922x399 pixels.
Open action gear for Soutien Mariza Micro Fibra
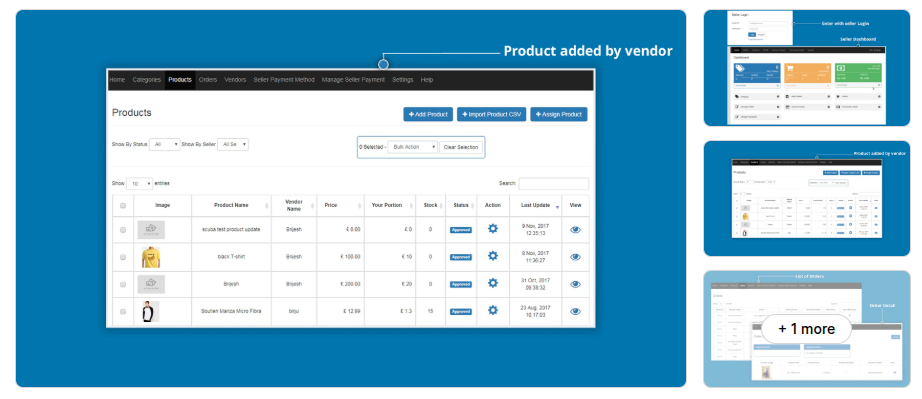pos(493,310)
